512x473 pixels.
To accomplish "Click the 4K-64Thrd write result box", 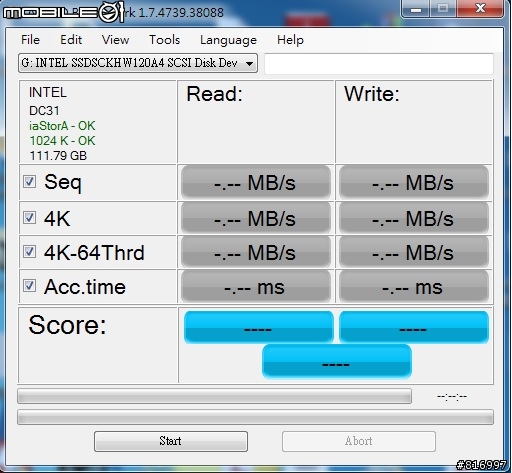I will click(414, 252).
